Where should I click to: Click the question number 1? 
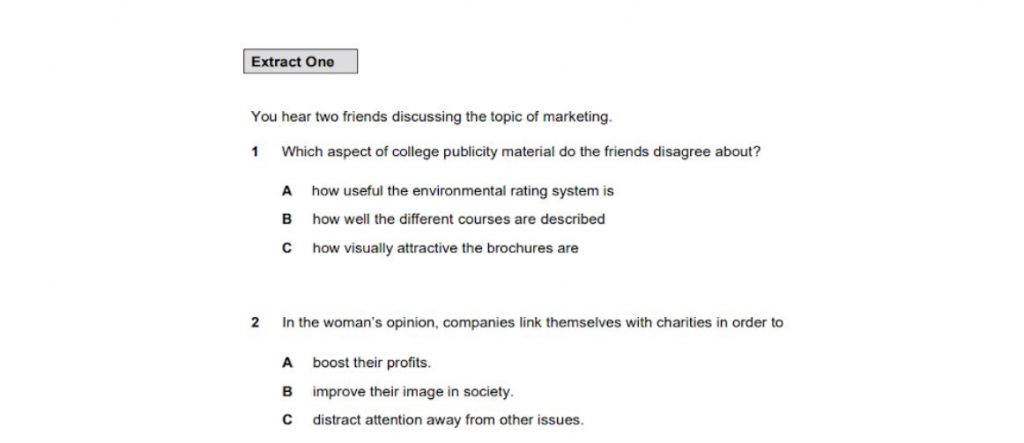(x=255, y=152)
